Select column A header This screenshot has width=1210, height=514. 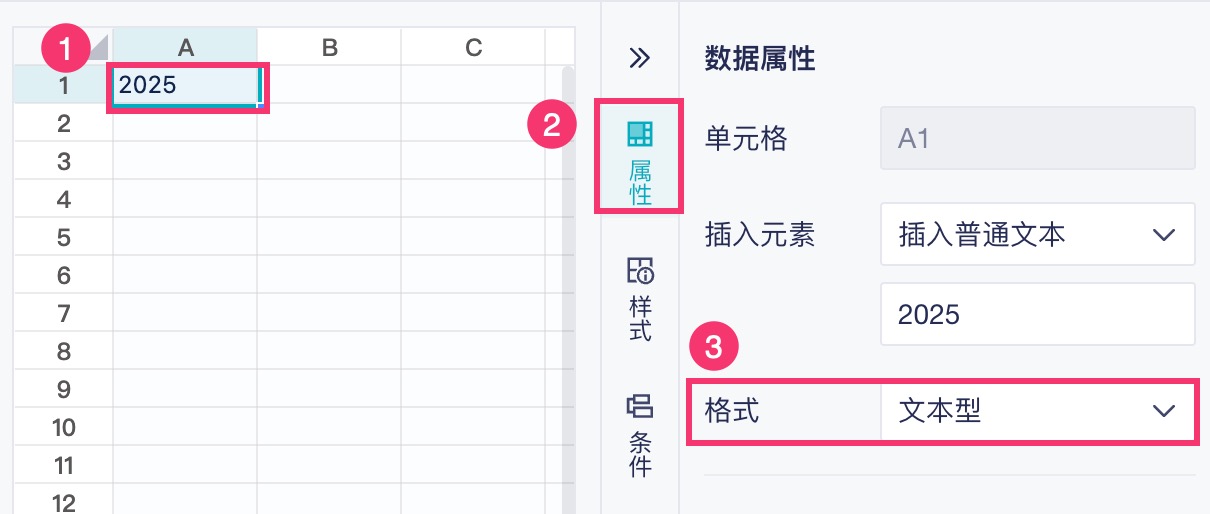[x=185, y=47]
